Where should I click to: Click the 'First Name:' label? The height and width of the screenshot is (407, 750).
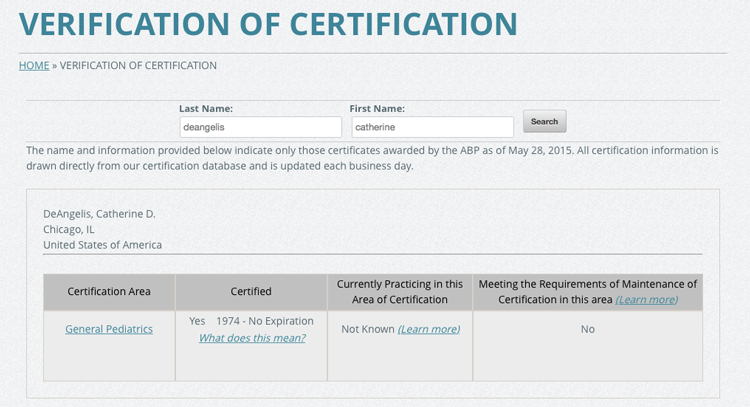tap(377, 108)
